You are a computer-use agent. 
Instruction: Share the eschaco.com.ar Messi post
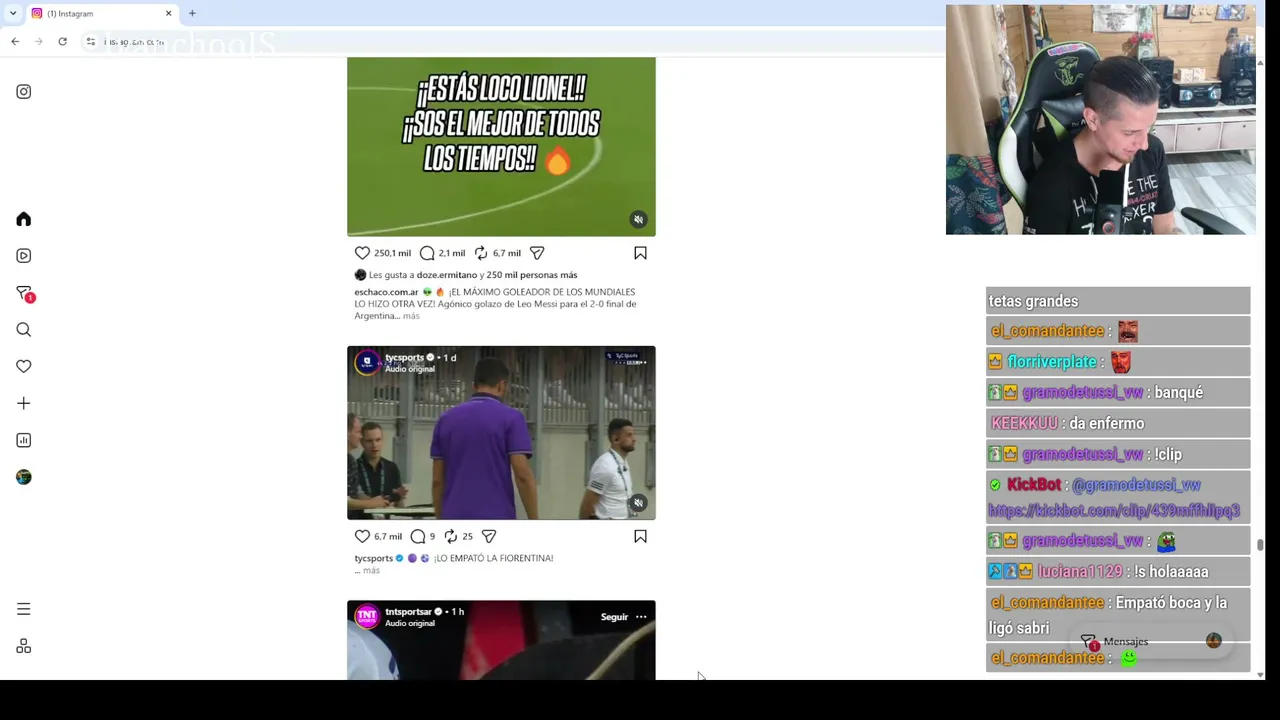coord(537,253)
